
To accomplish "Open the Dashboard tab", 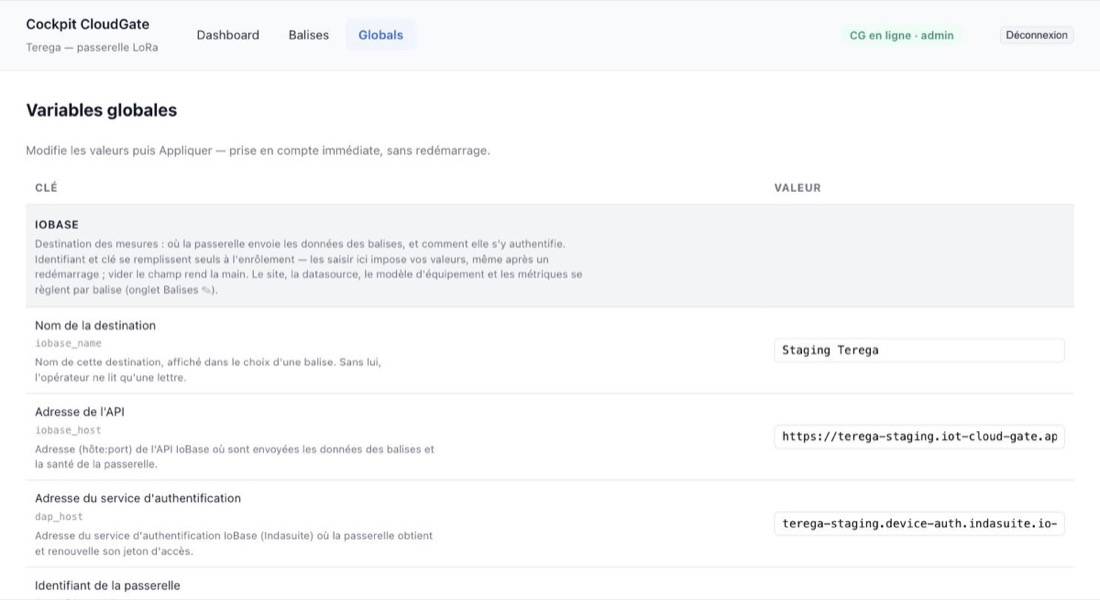I will click(227, 35).
